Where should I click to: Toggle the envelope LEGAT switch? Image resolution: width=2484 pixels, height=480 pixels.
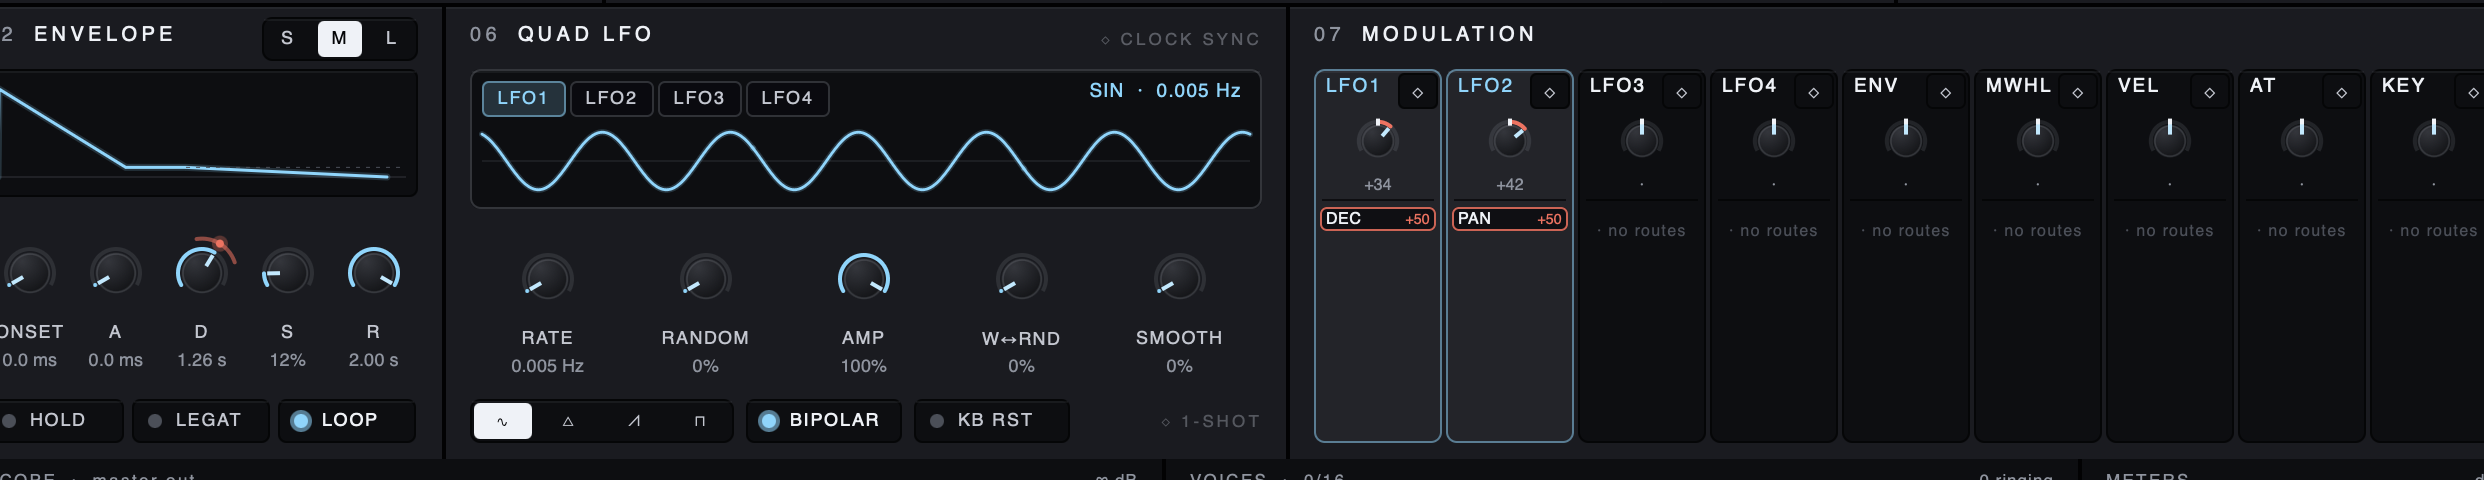point(201,421)
